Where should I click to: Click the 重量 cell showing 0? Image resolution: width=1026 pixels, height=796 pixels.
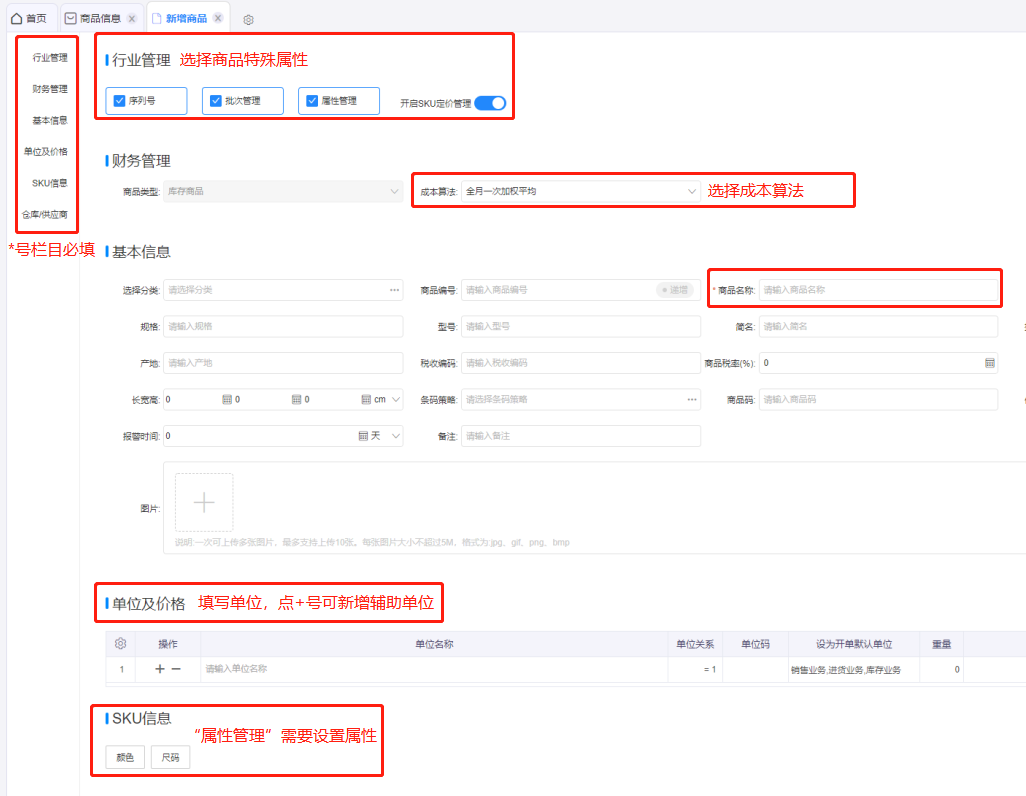941,670
